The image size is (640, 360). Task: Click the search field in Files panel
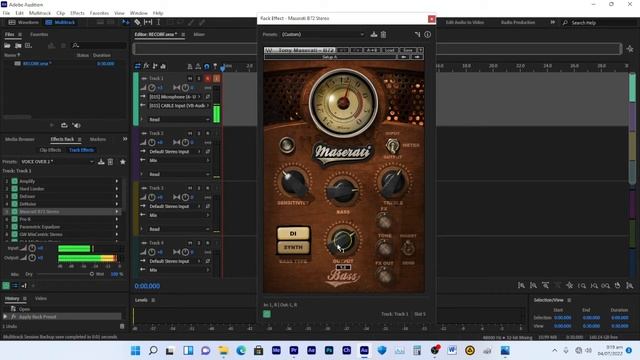pyautogui.click(x=99, y=45)
